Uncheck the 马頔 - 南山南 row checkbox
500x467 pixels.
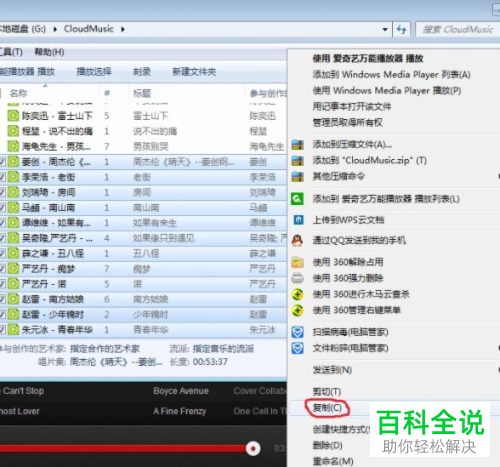coord(2,208)
